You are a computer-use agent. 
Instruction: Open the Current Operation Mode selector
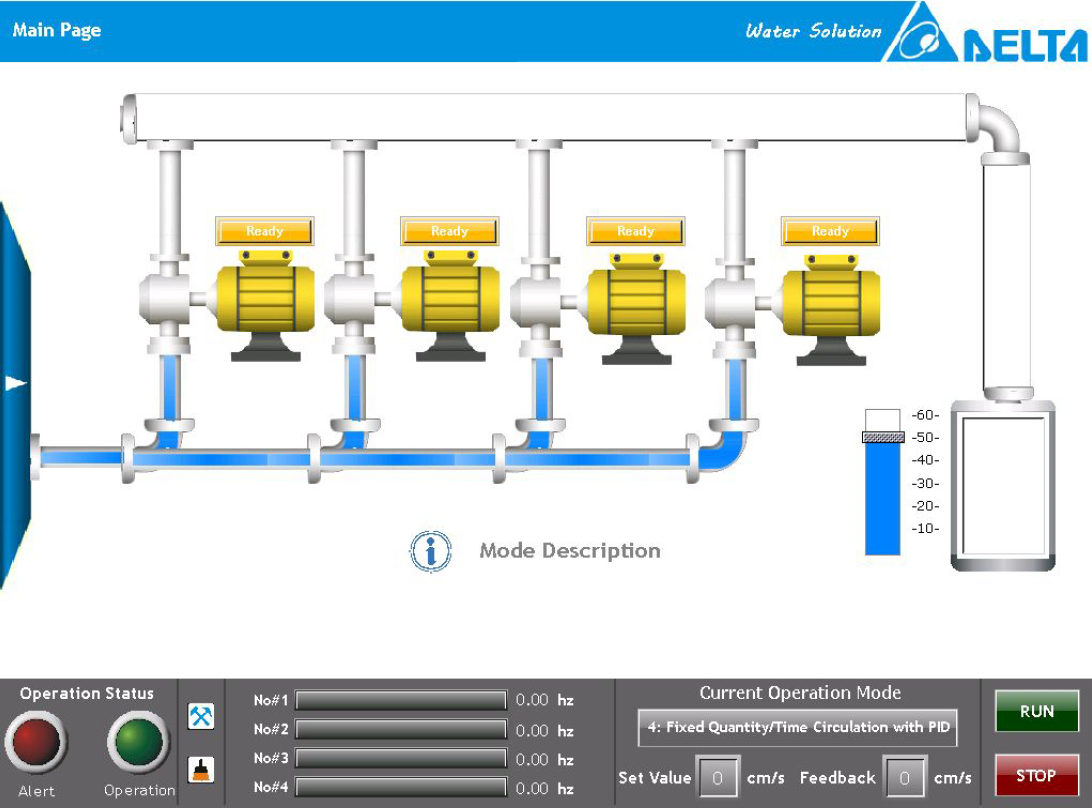[x=798, y=728]
